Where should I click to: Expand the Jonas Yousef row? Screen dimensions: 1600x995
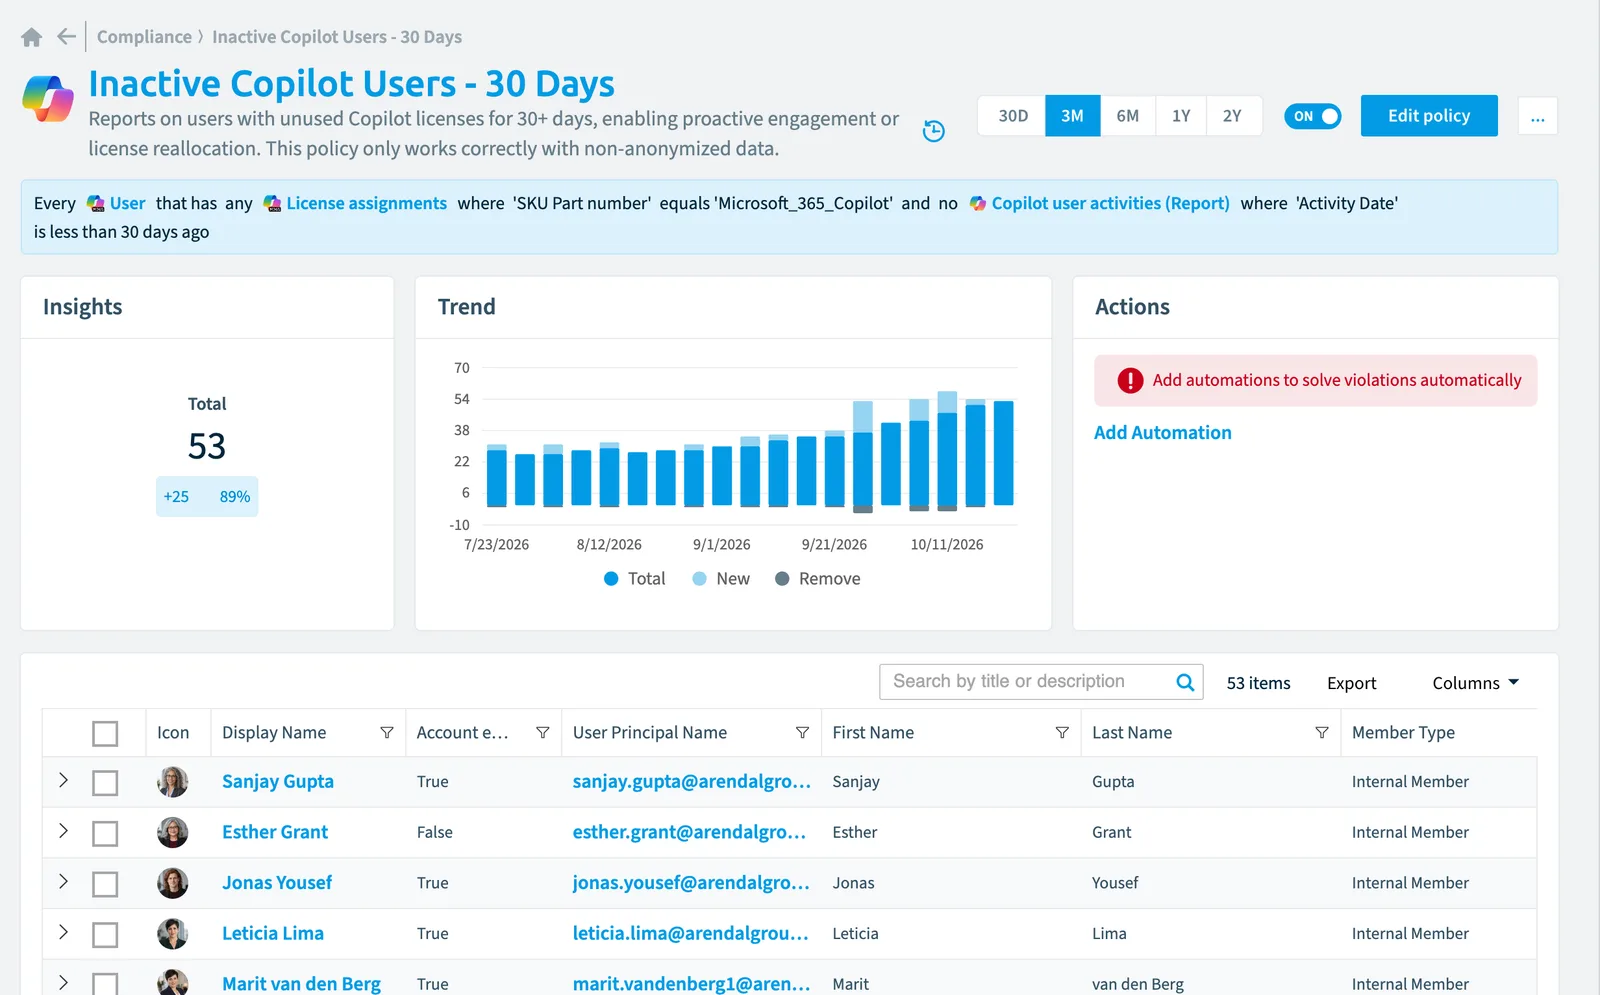(x=63, y=881)
